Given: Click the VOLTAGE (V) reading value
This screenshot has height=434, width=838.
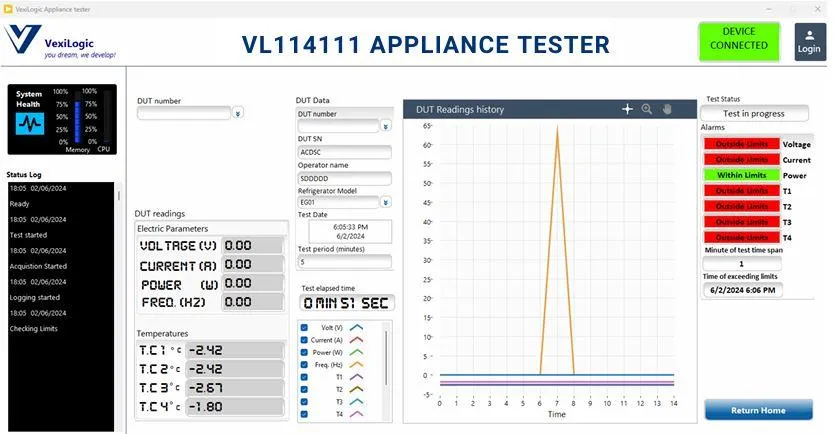Looking at the screenshot, I should point(252,245).
